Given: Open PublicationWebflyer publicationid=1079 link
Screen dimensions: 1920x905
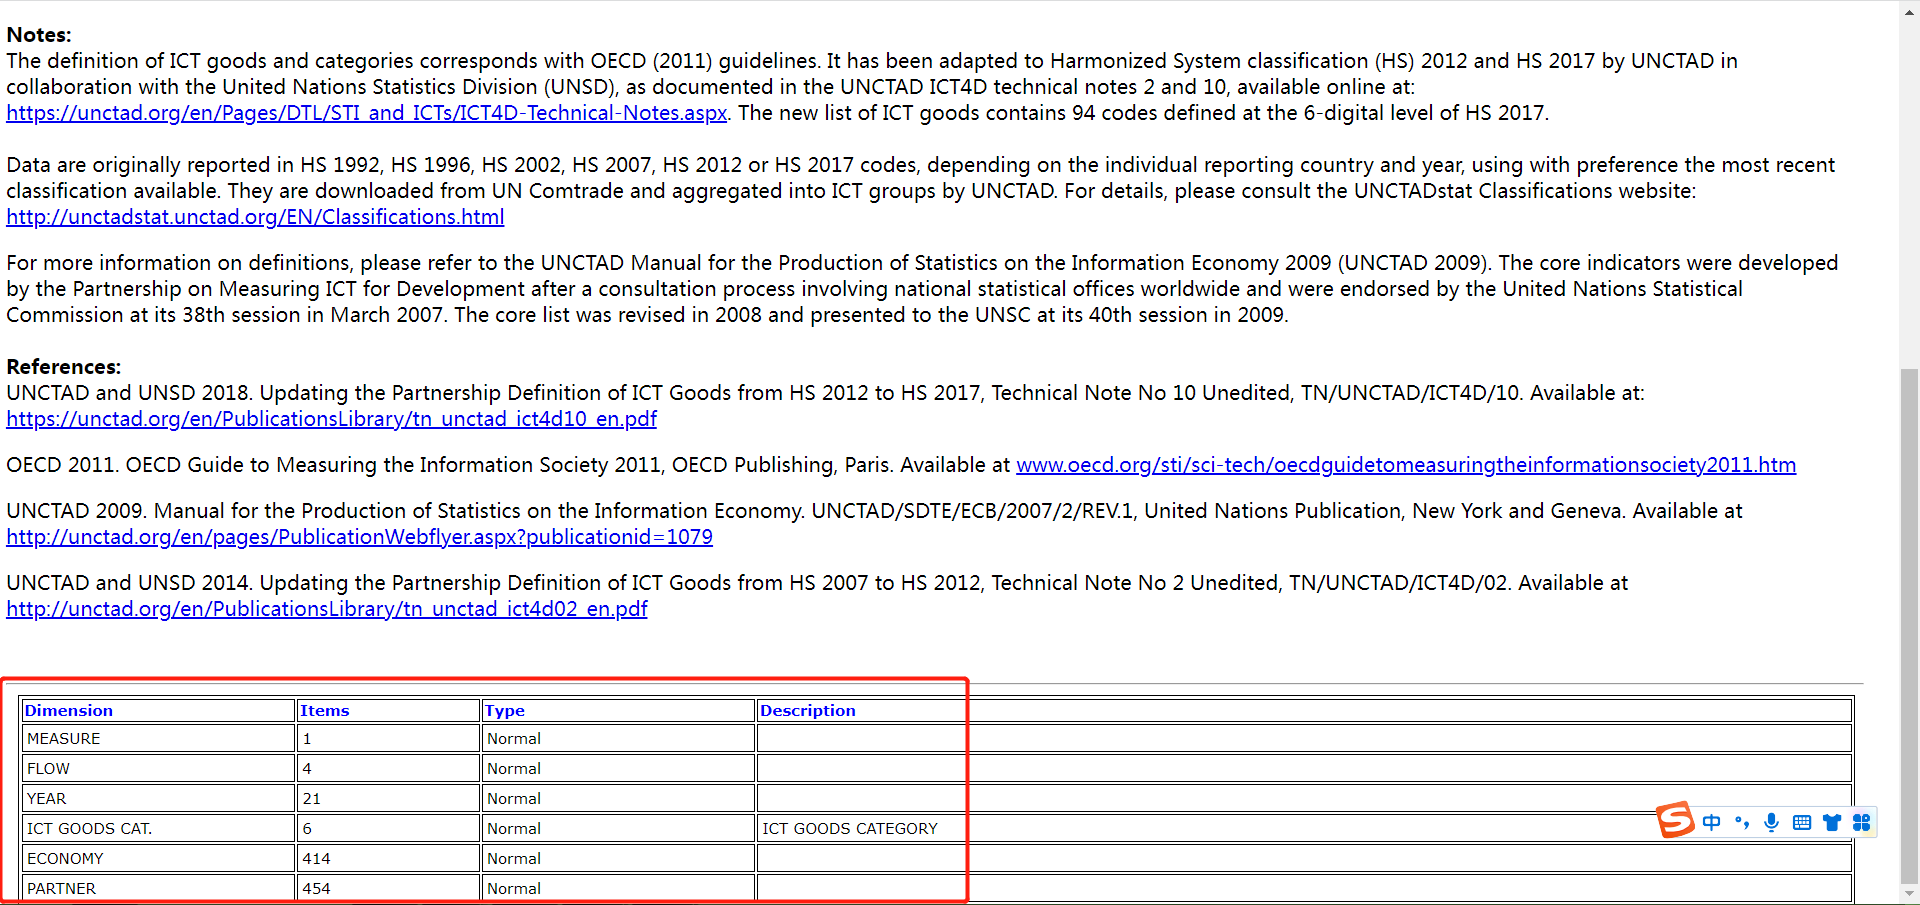Looking at the screenshot, I should [x=359, y=537].
